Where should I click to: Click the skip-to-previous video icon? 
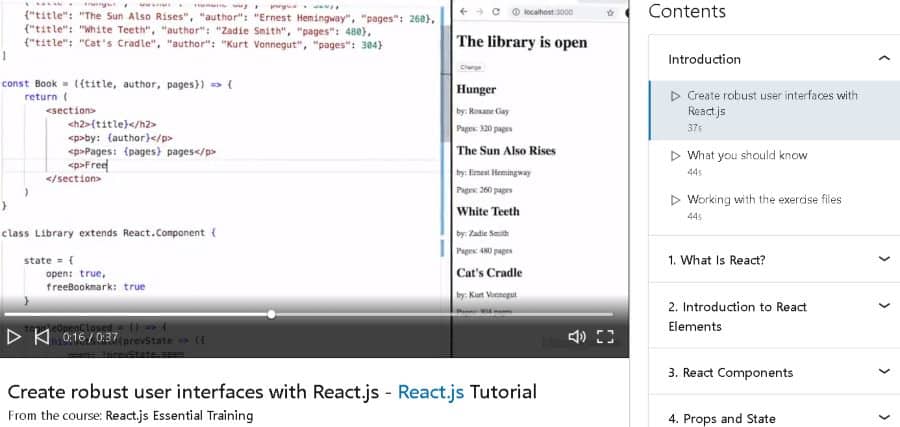42,337
